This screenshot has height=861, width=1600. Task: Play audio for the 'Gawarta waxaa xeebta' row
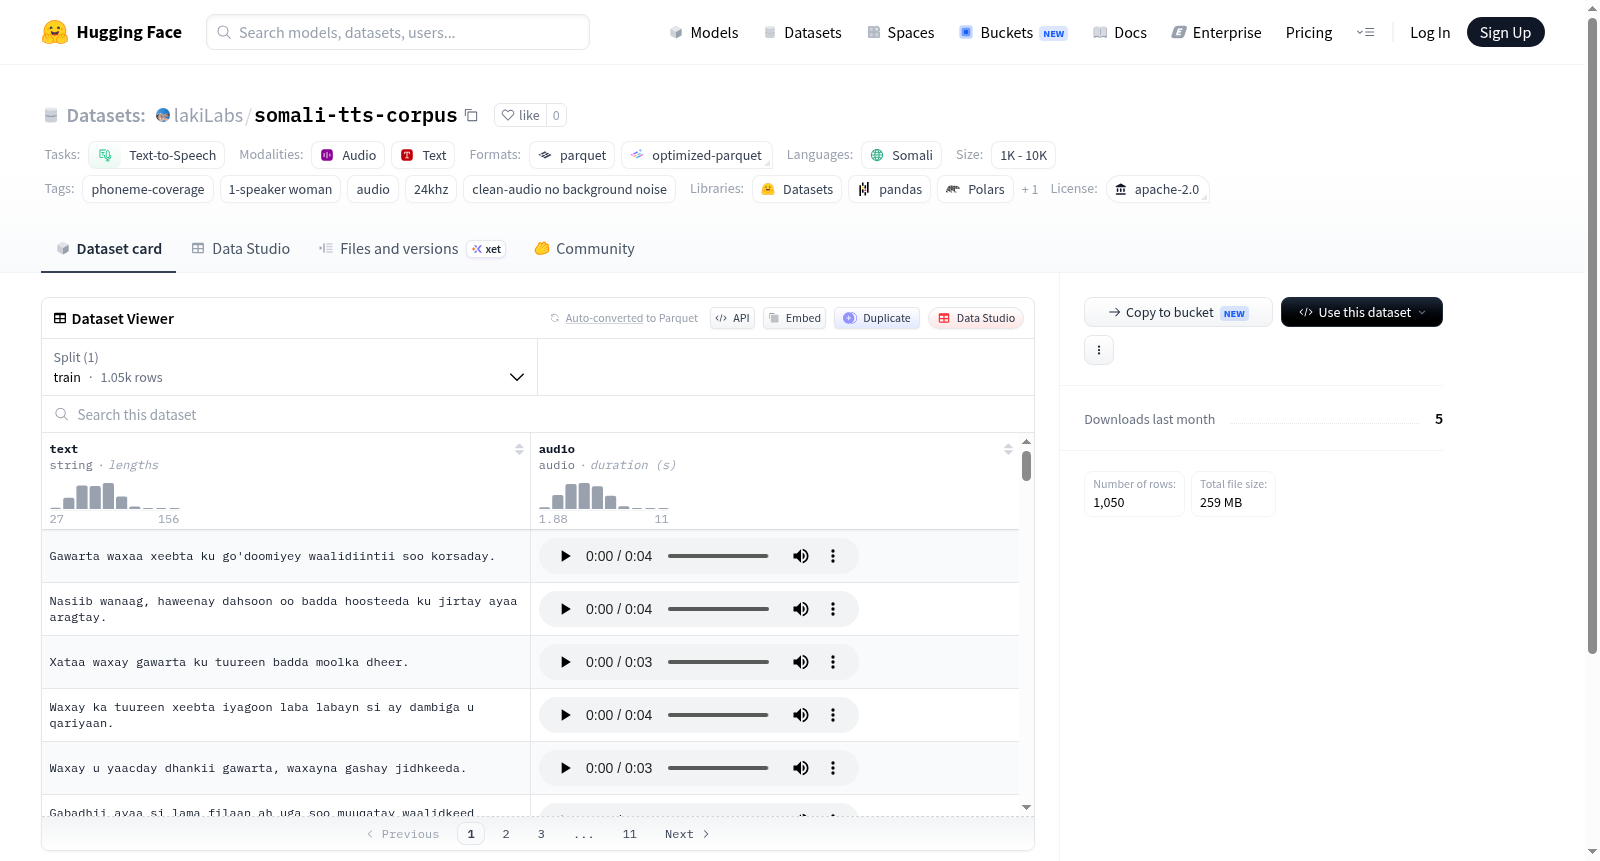(565, 556)
